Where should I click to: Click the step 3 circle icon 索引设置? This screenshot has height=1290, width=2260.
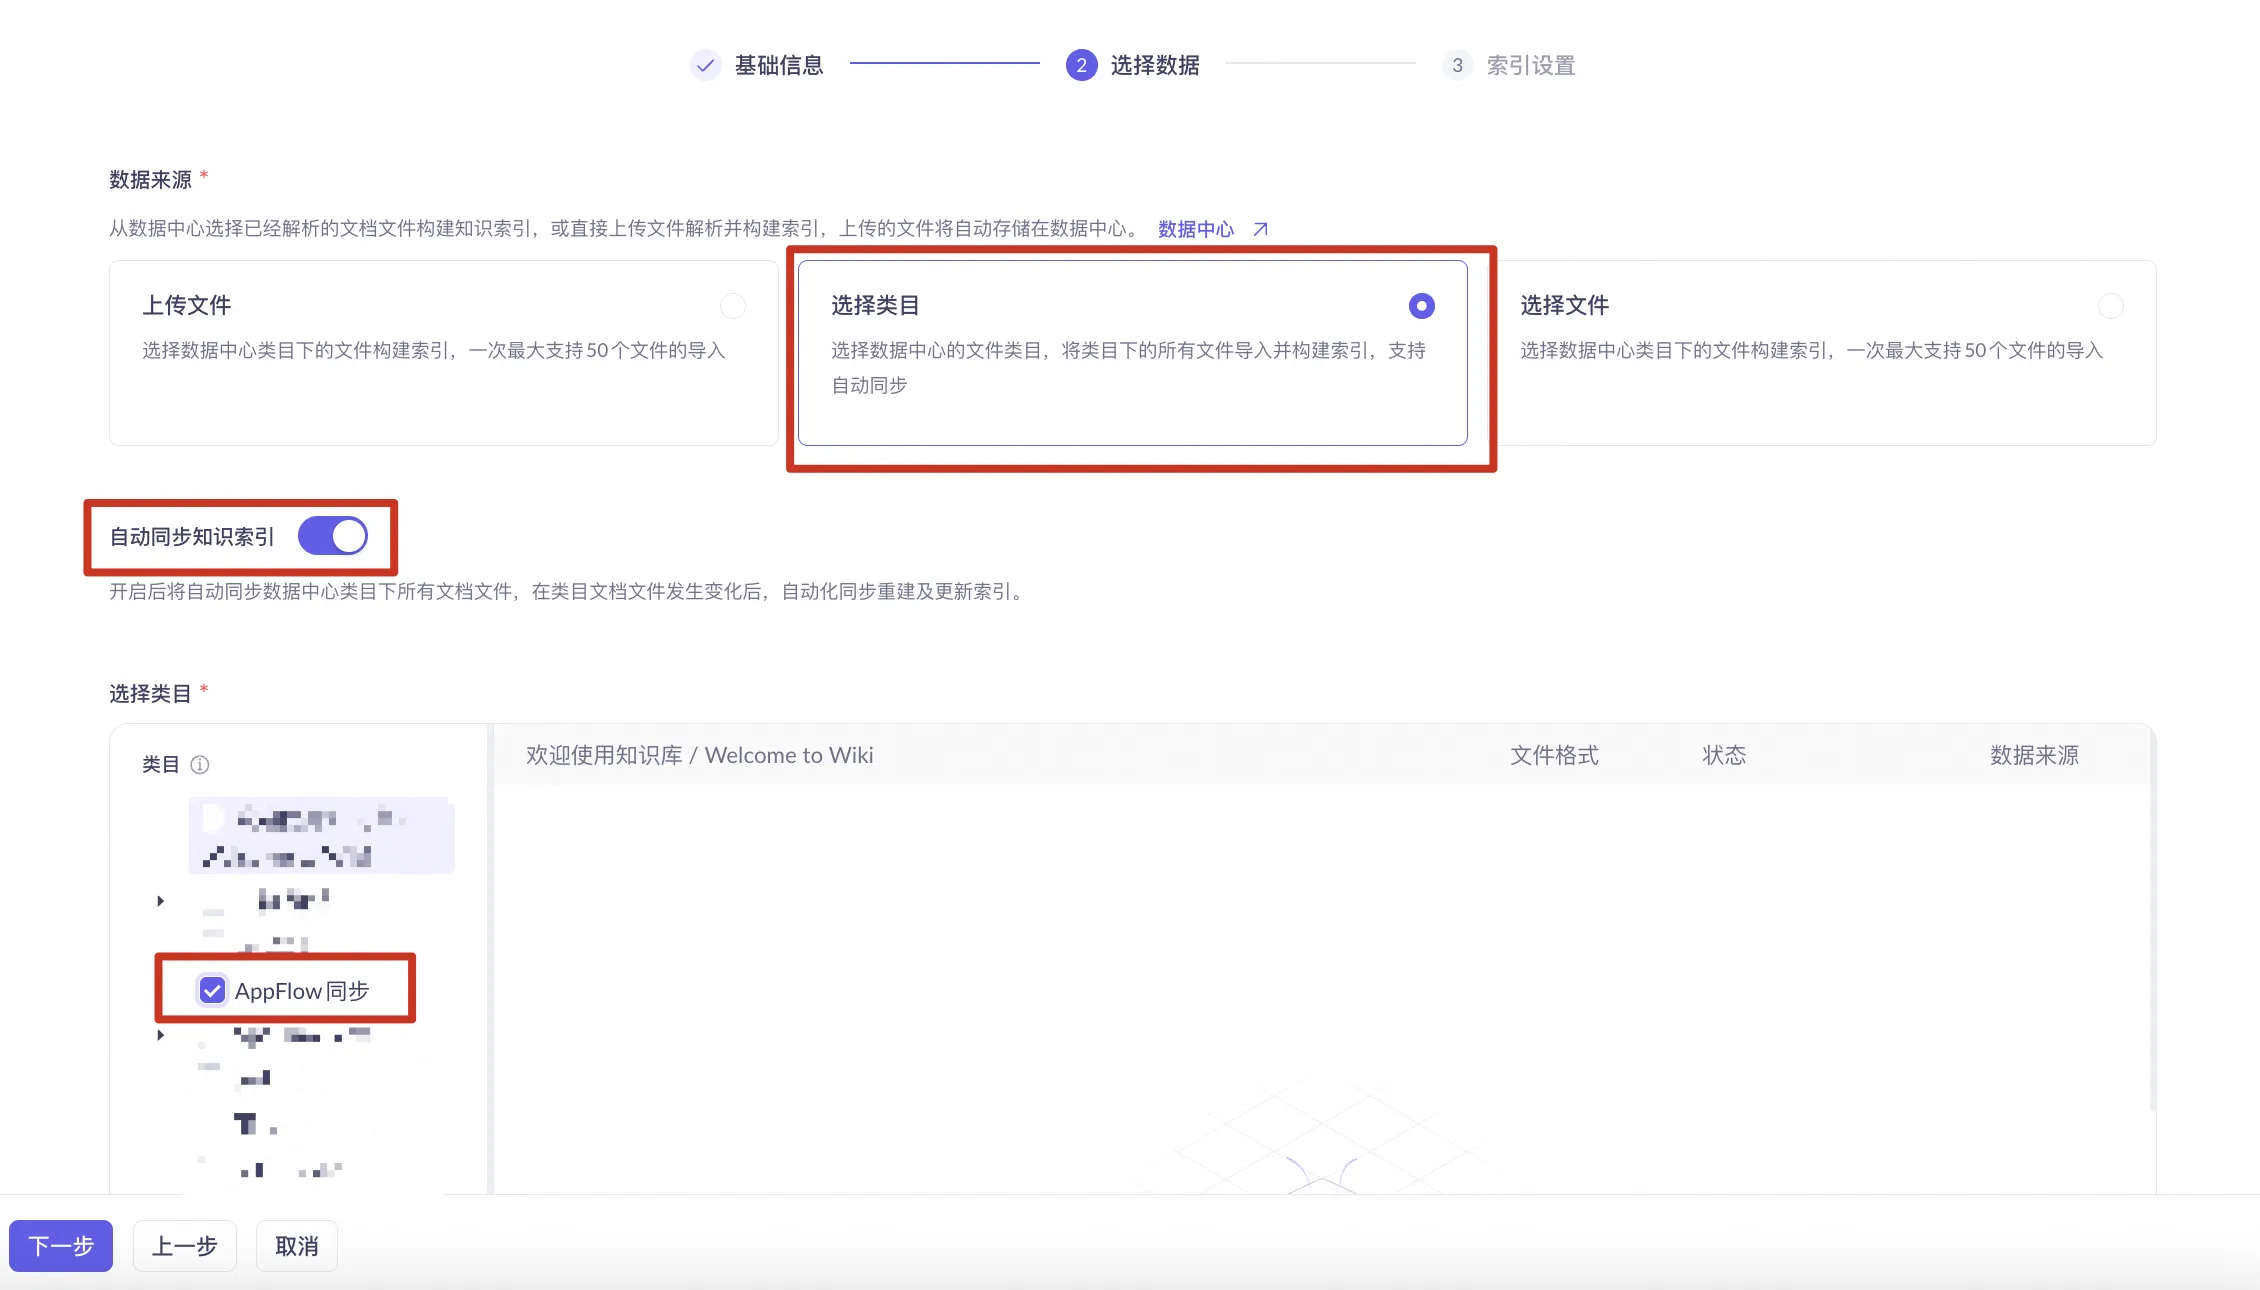click(1457, 65)
